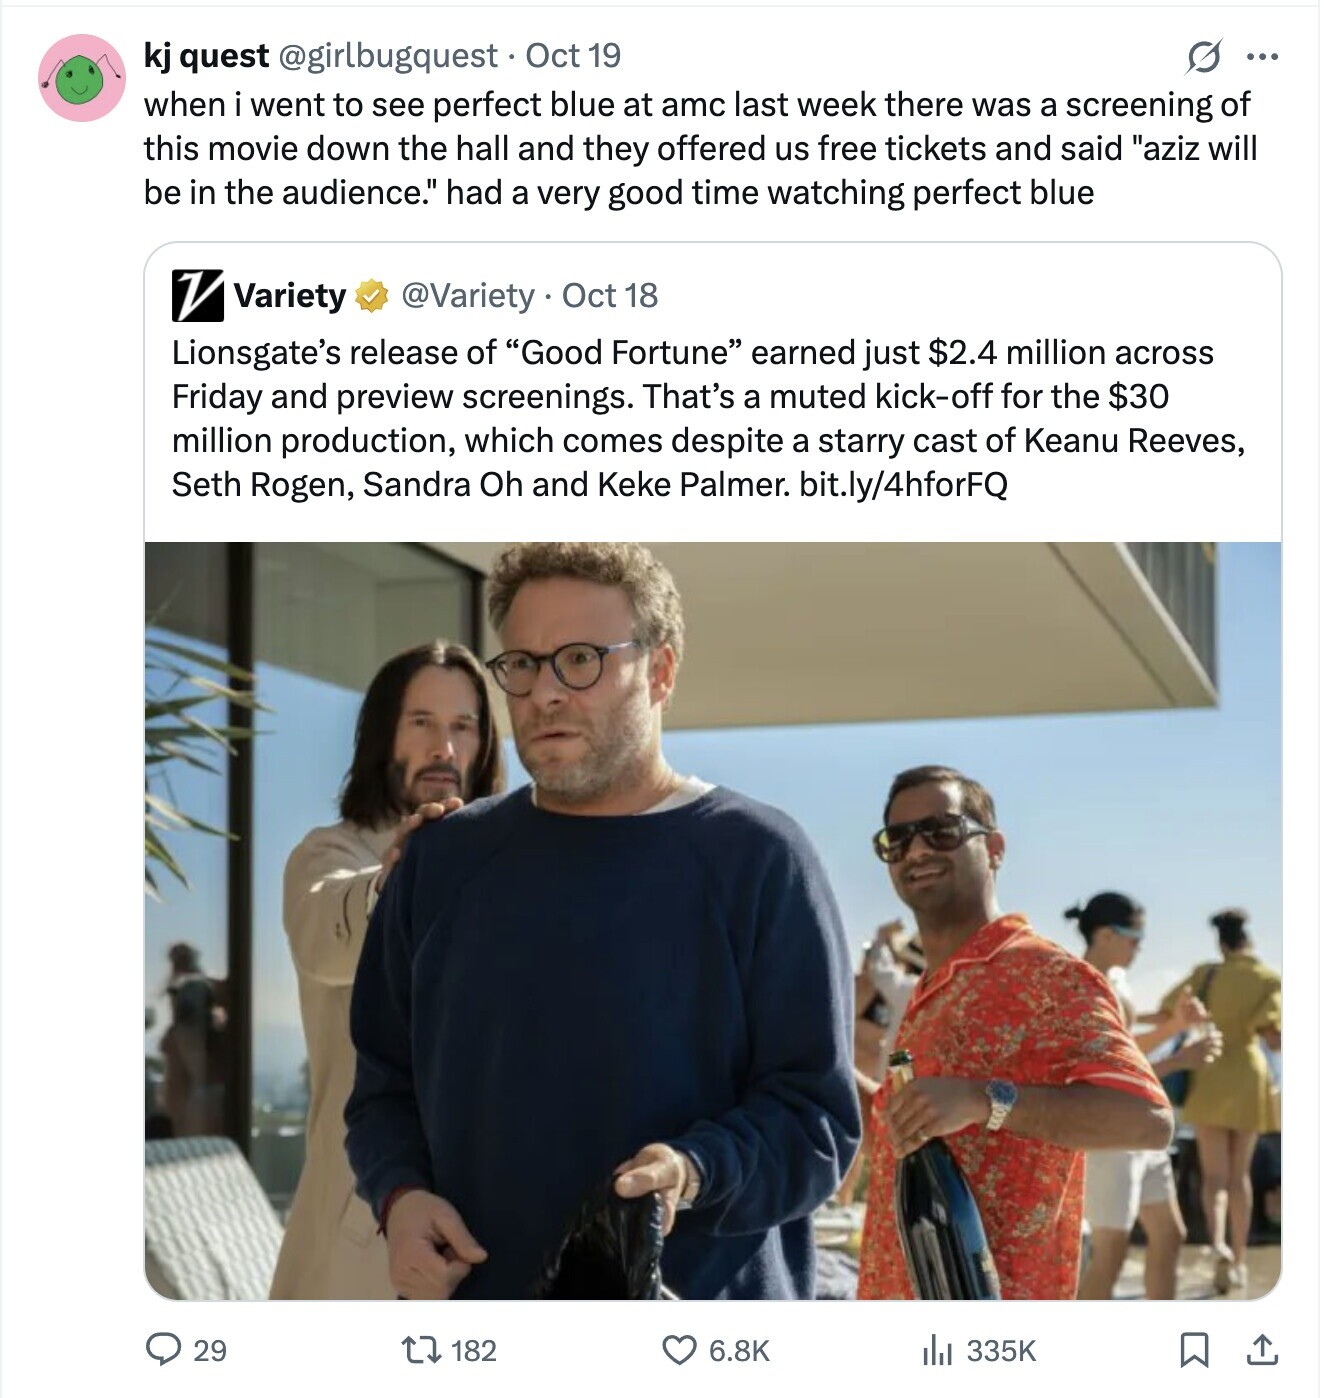View post analytics bar chart icon
The image size is (1324, 1398).
936,1350
